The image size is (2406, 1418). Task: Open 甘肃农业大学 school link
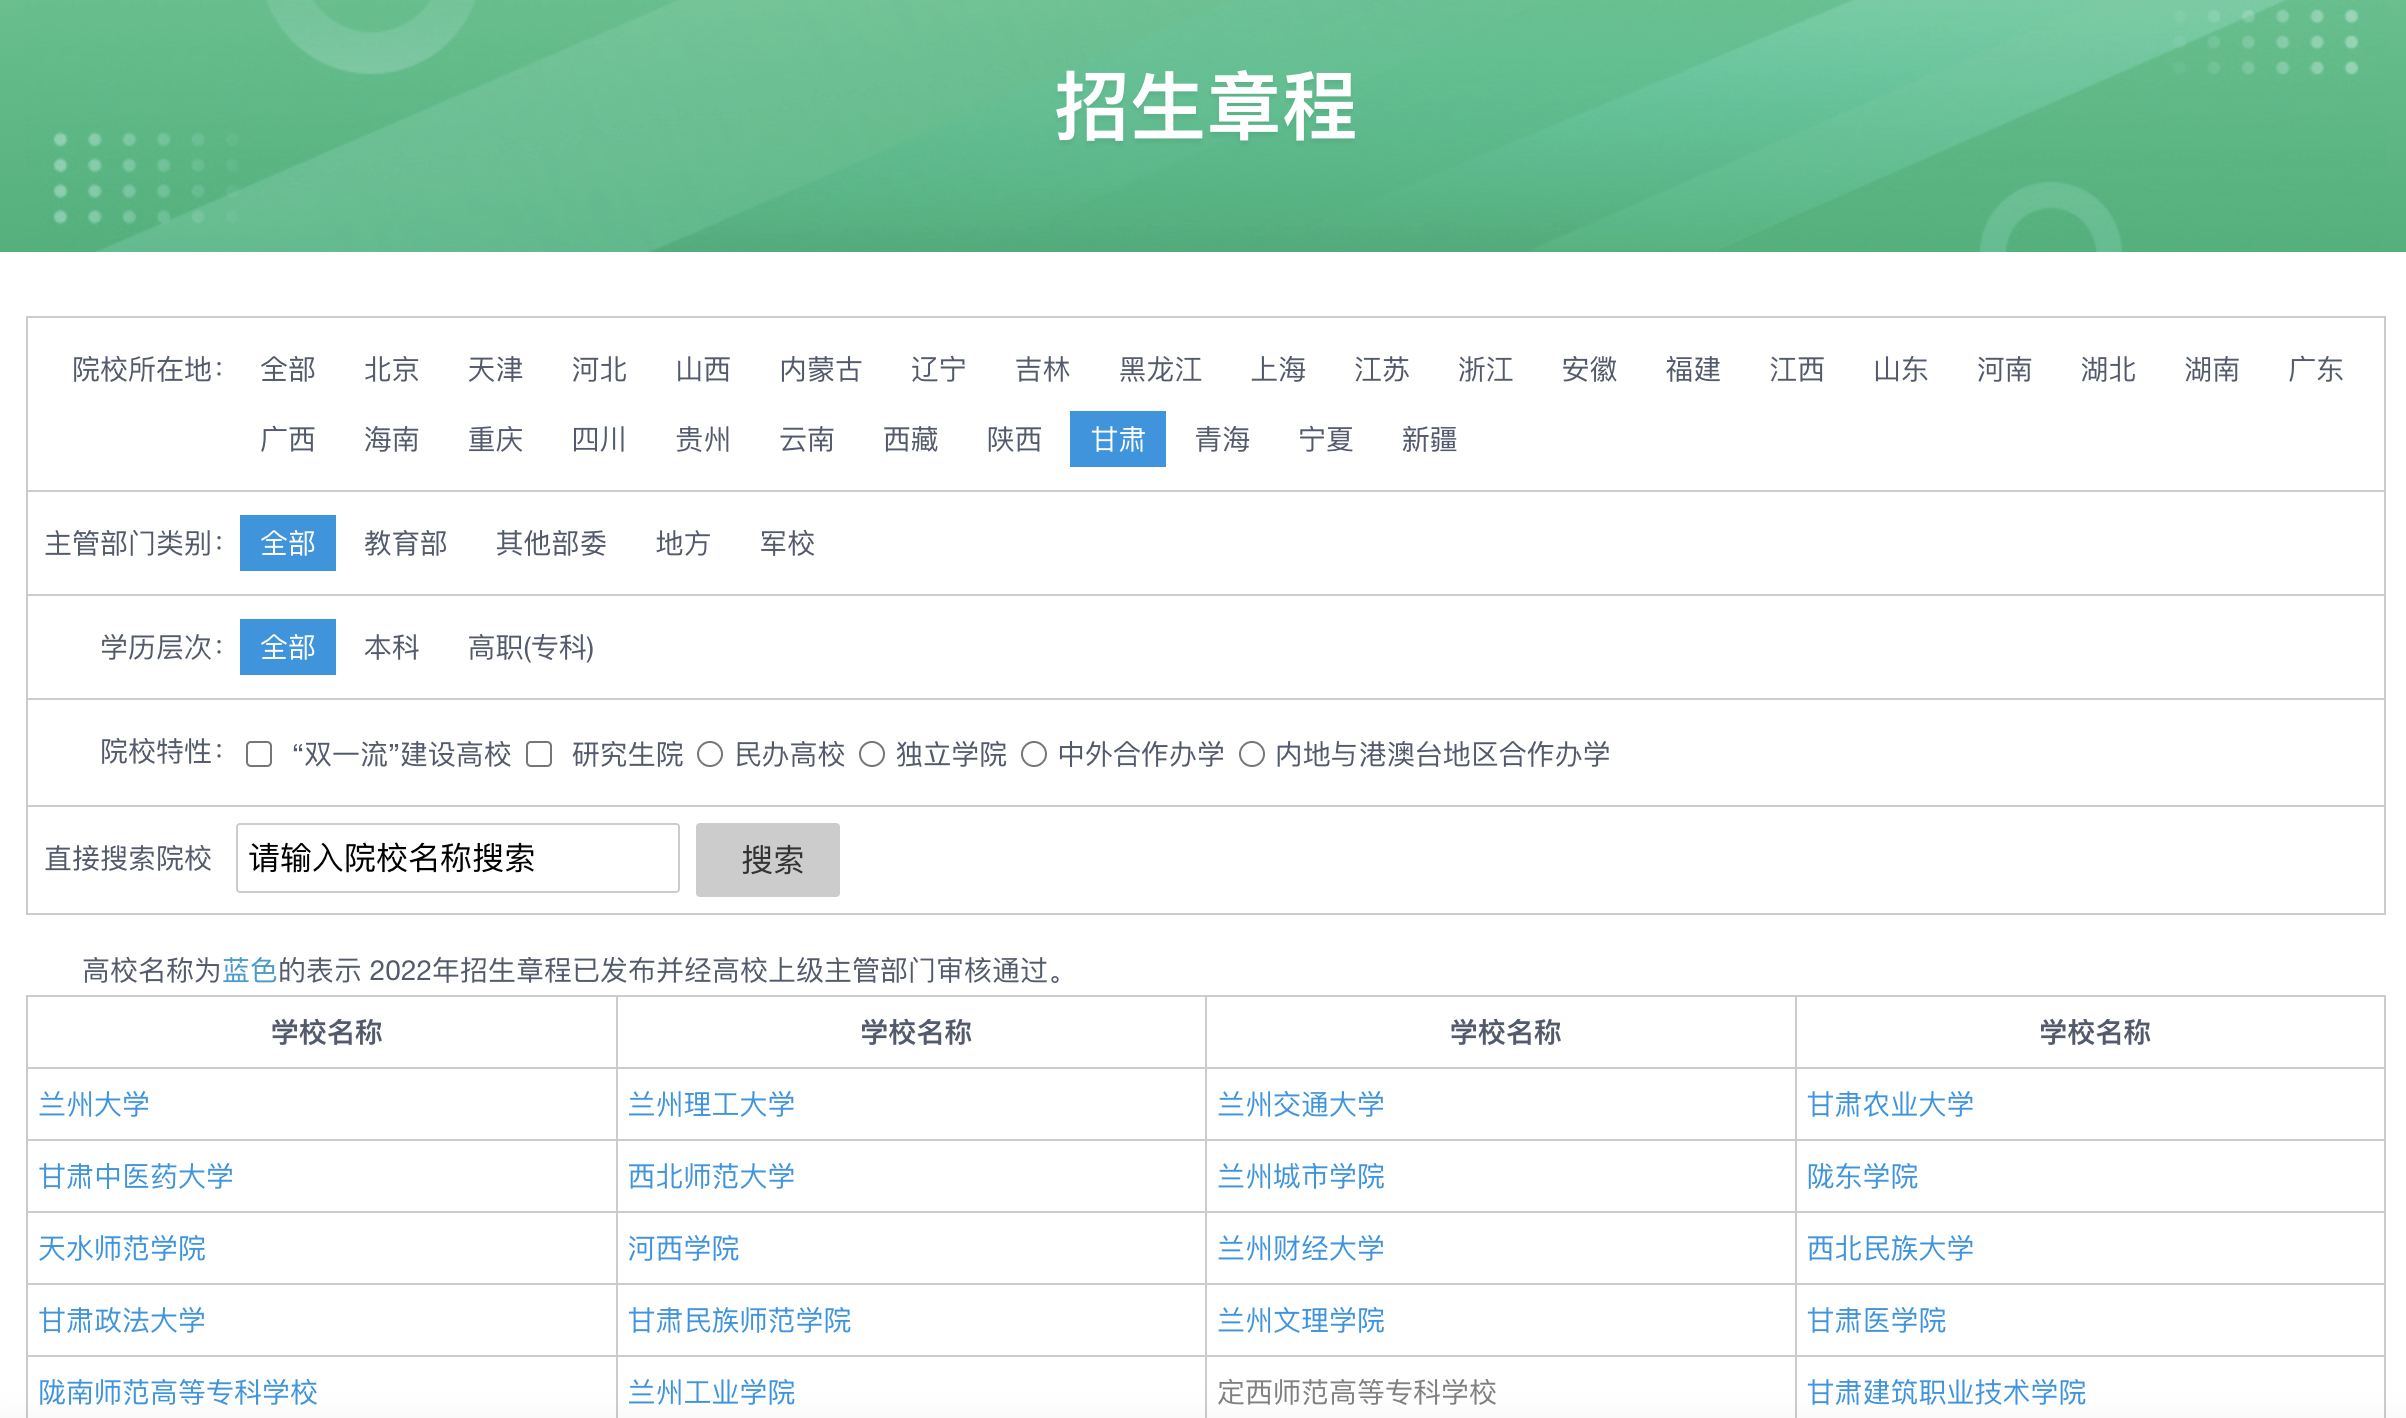[x=1890, y=1104]
